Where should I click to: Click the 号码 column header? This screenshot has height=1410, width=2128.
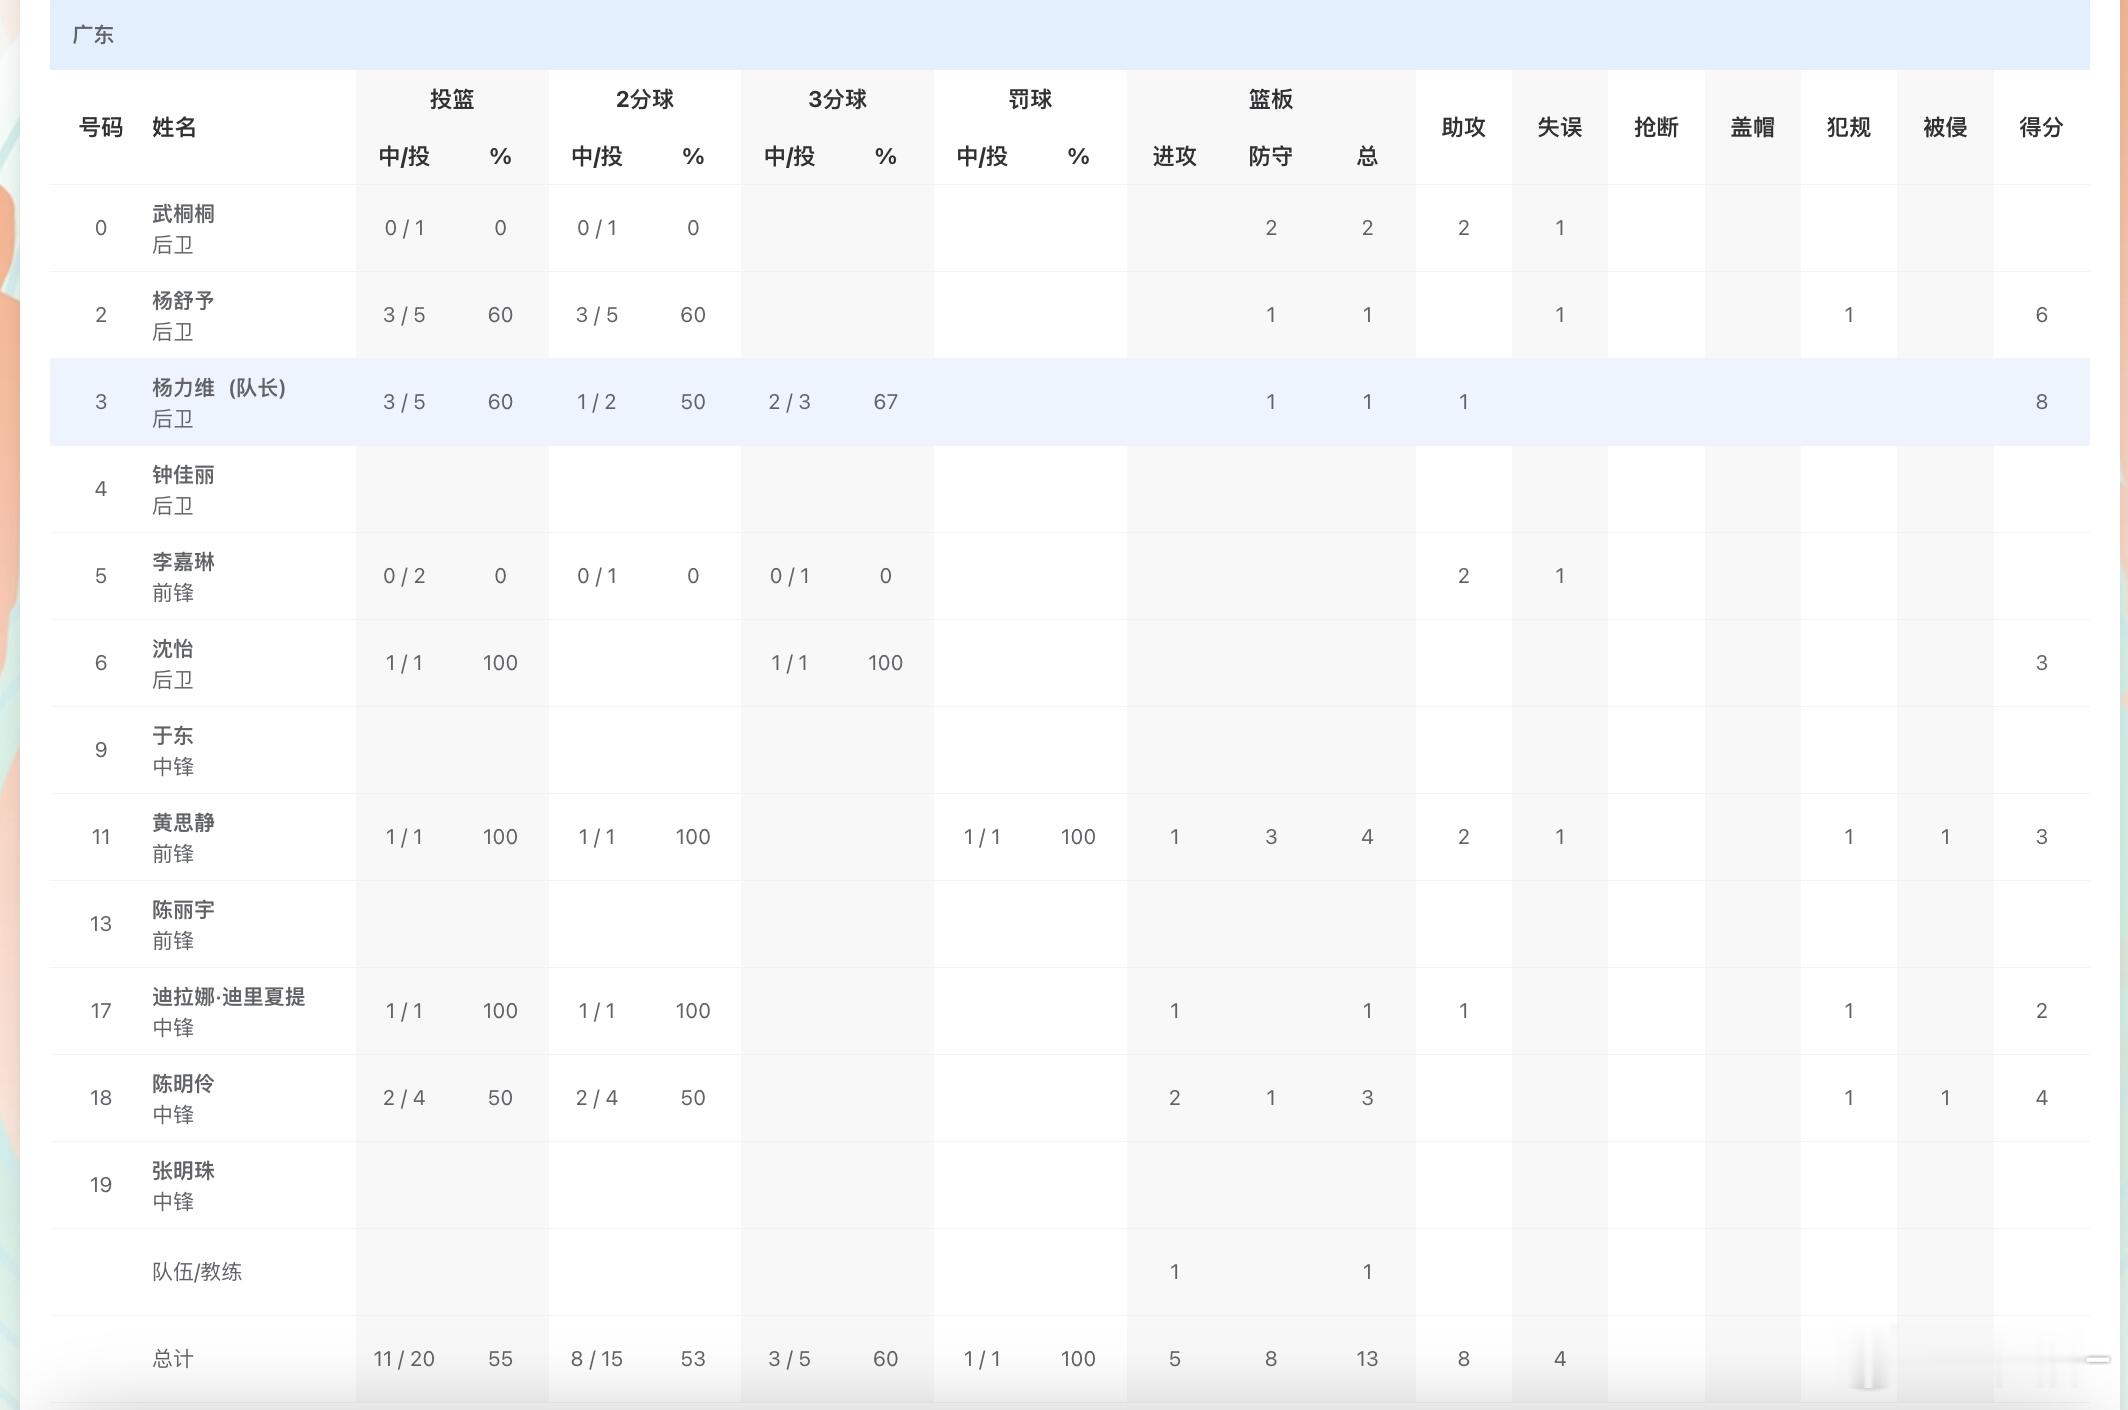[101, 127]
